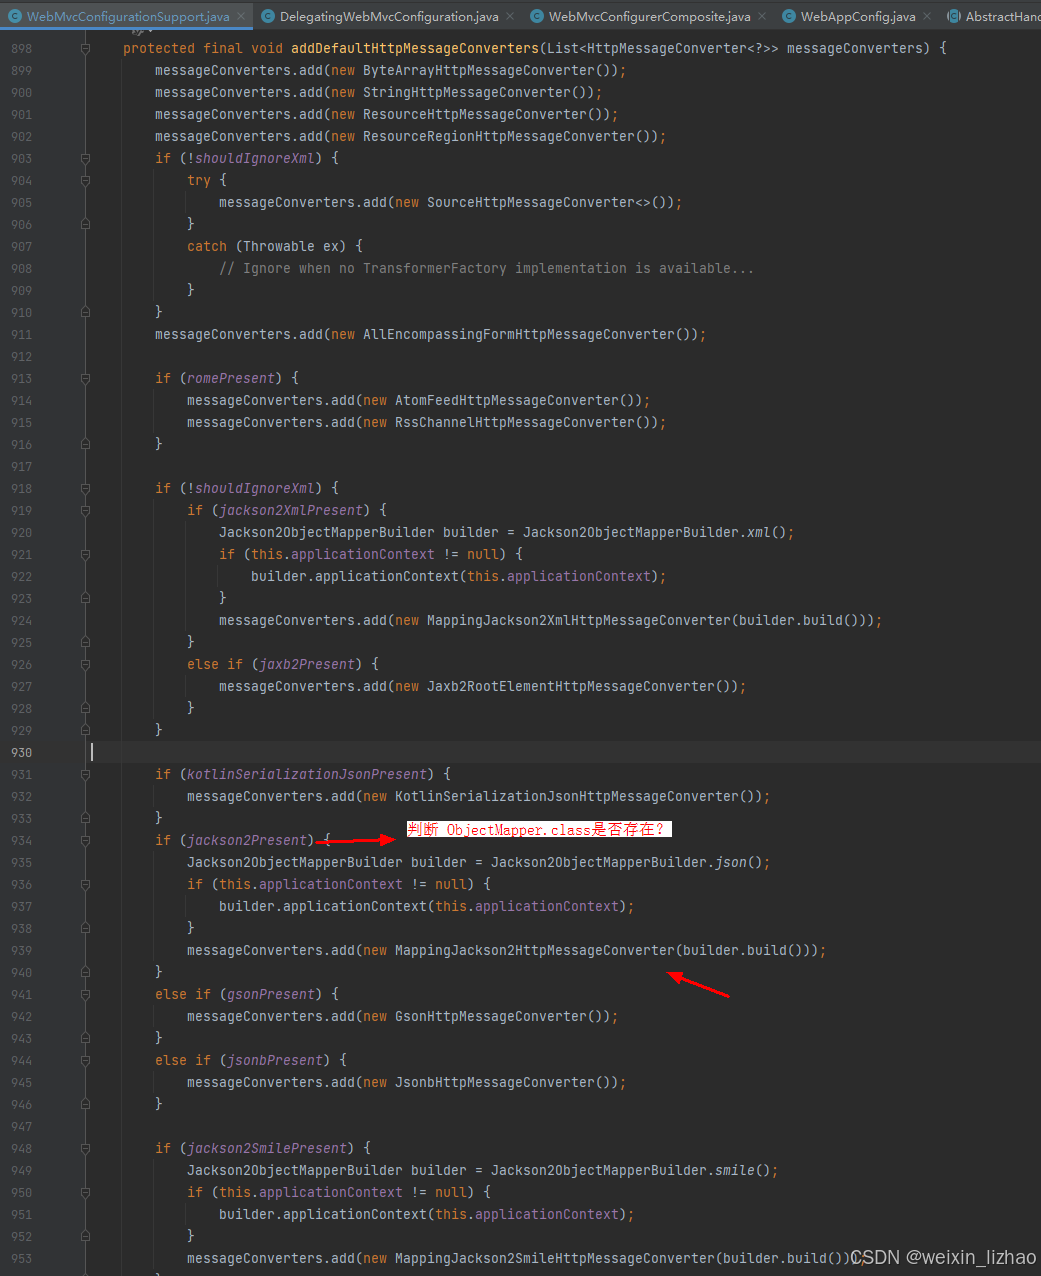
Task: Select the WebMvcConfigurerComposite.java editor tab
Action: 649,16
